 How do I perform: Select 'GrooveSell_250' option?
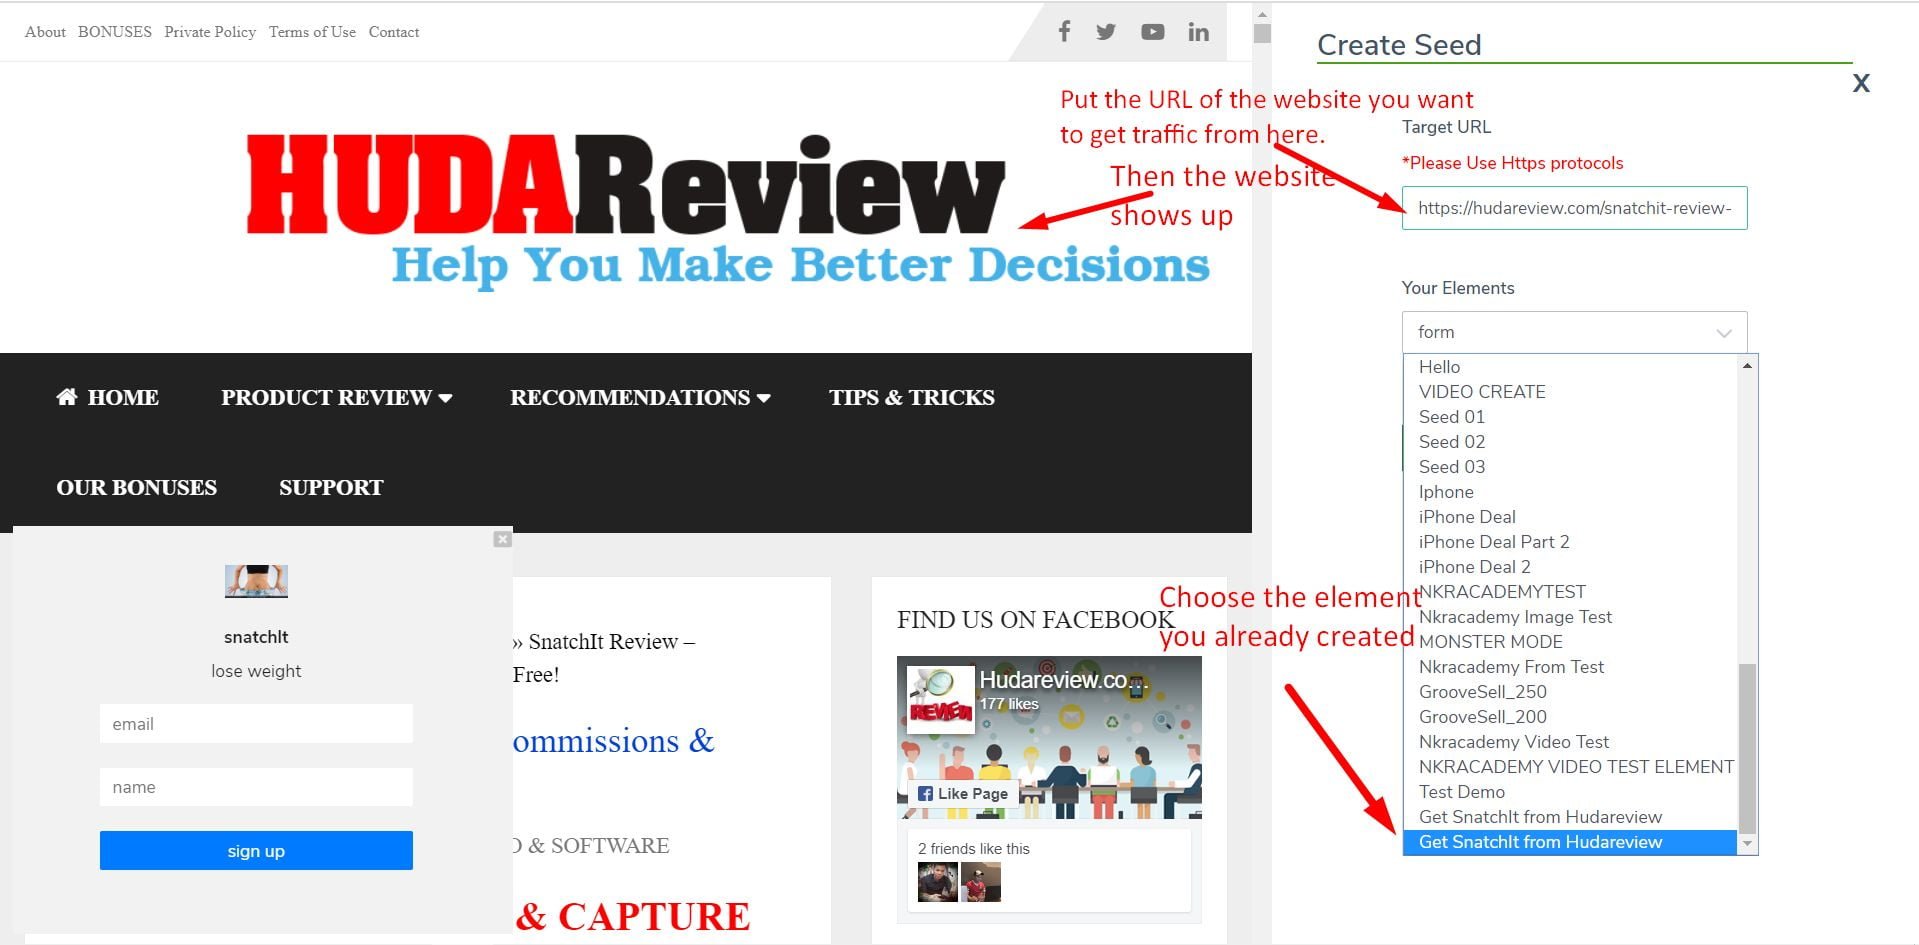[1570, 692]
